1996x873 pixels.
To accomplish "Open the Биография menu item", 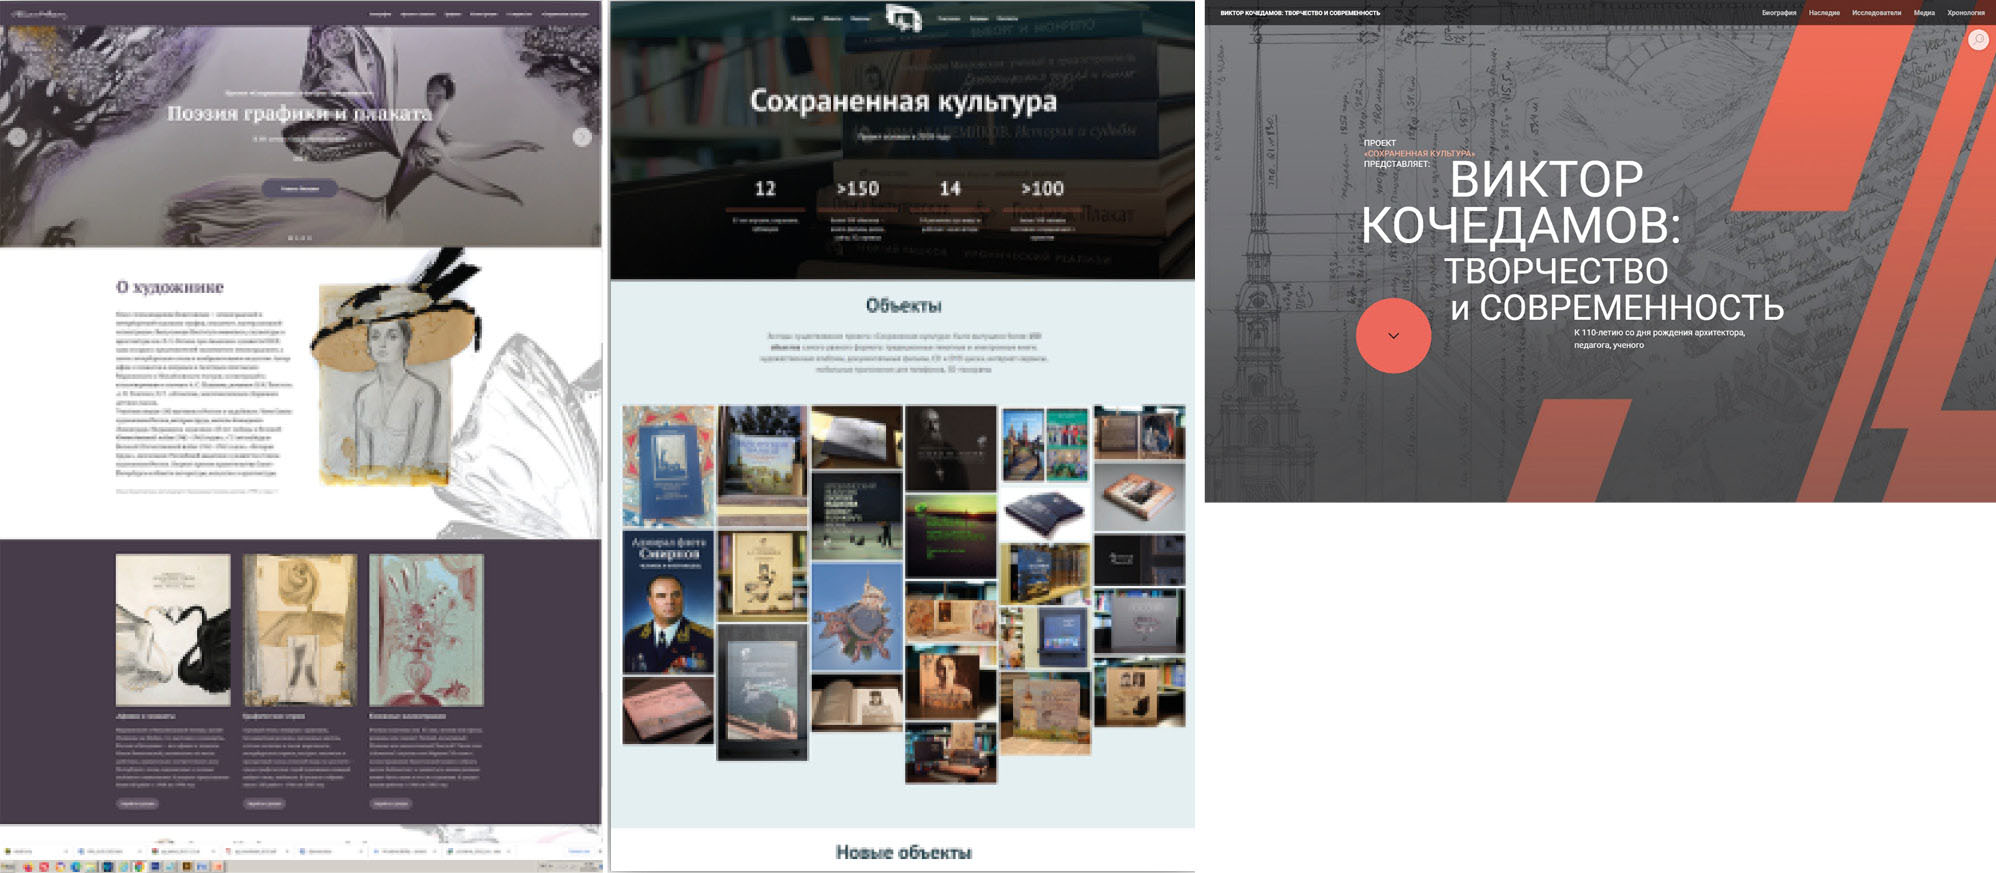I will pos(1778,13).
